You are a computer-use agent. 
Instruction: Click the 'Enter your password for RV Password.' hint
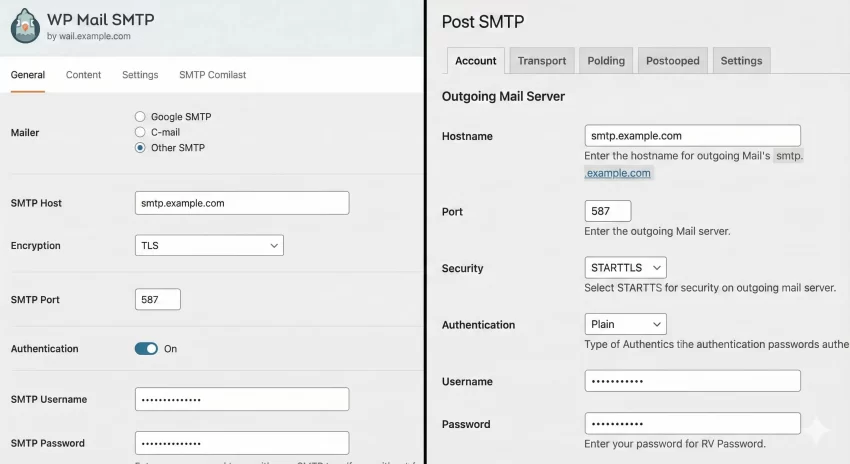[x=675, y=444]
